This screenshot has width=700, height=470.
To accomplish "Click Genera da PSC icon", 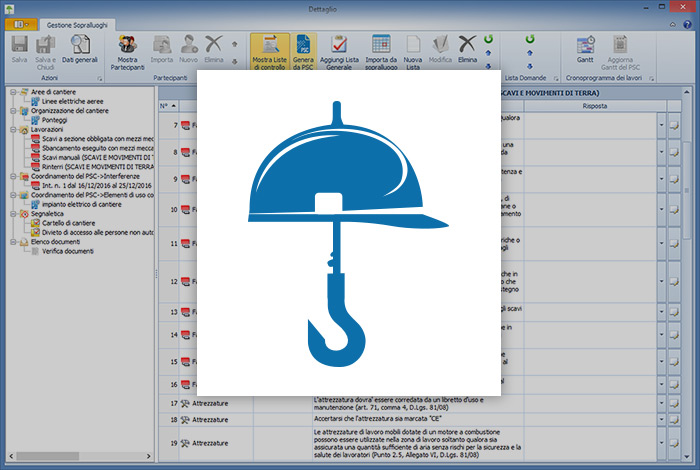I will (x=304, y=50).
